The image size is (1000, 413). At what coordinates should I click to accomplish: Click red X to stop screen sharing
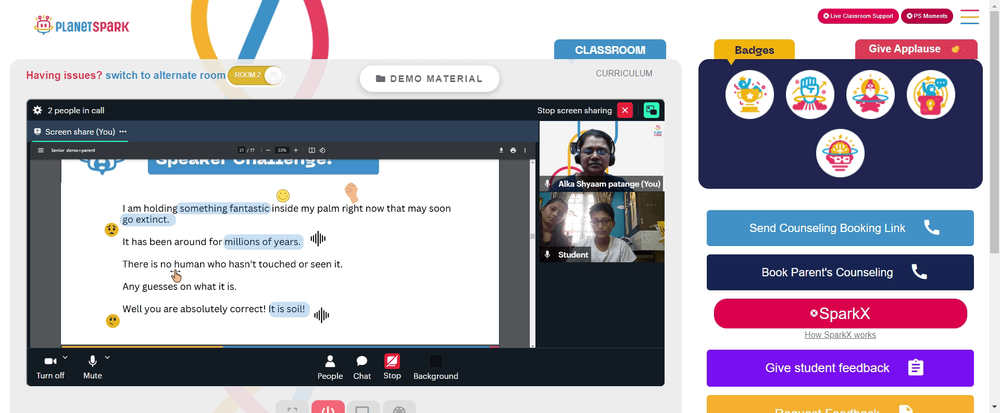pos(625,110)
